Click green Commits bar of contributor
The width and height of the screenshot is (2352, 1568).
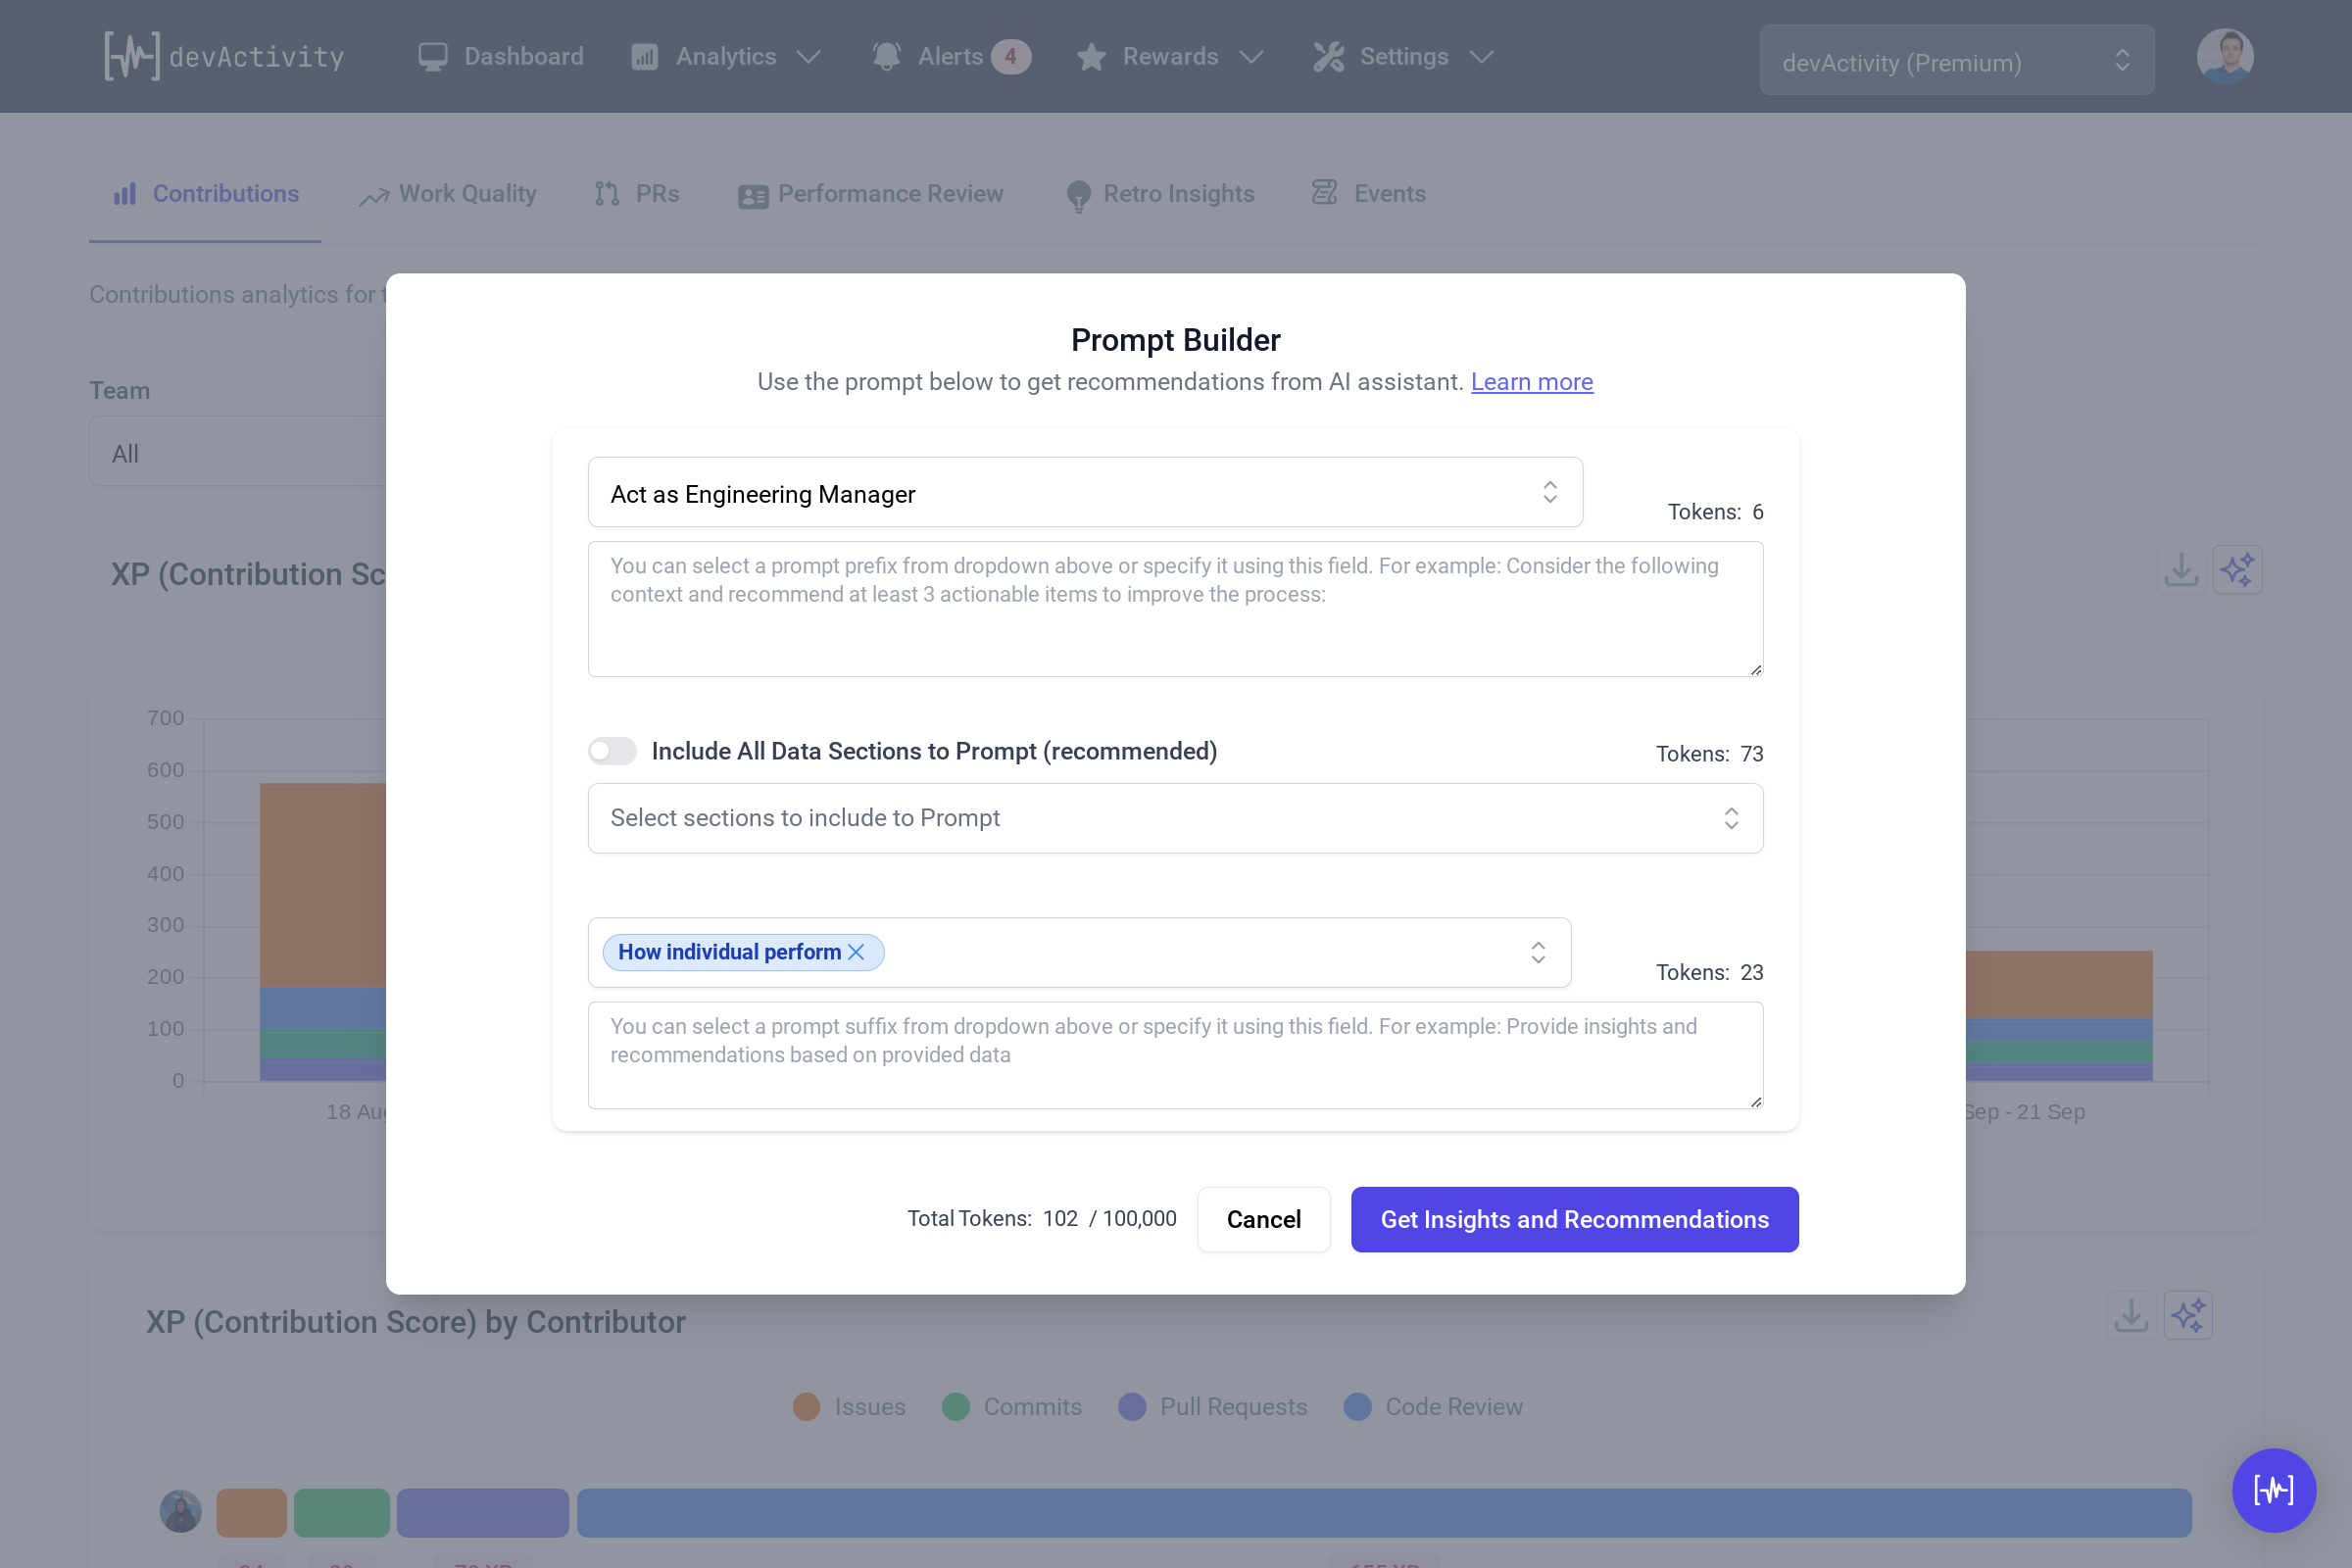click(x=342, y=1512)
